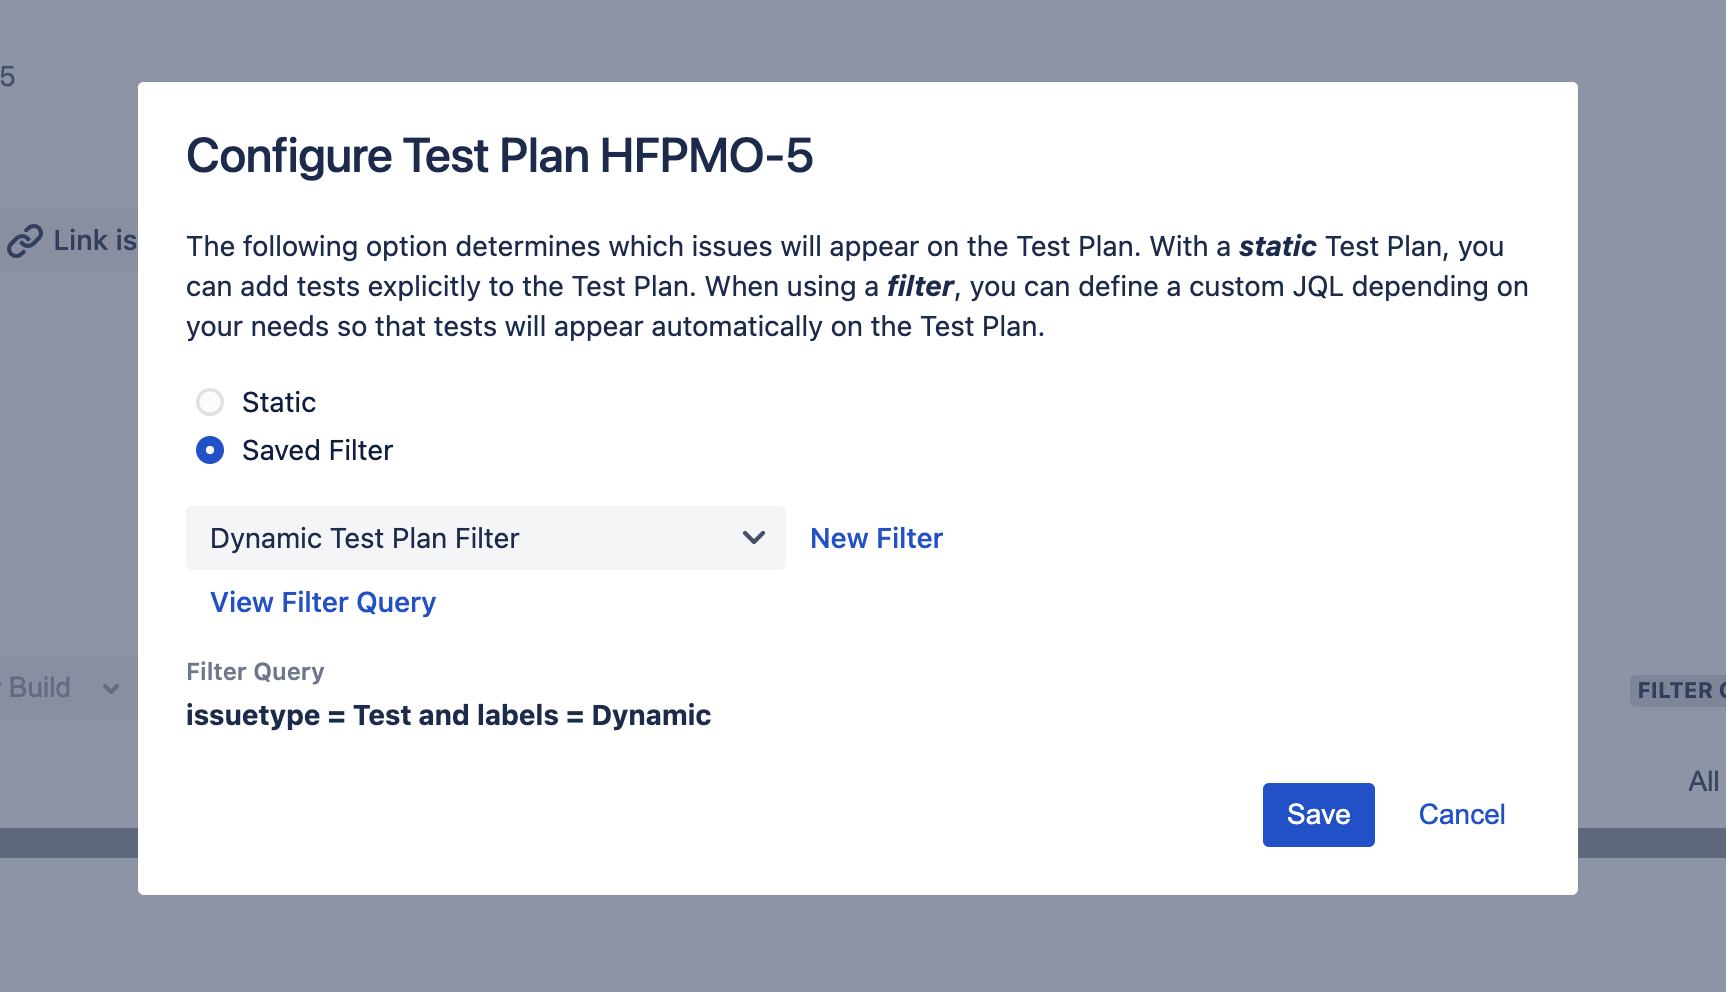The height and width of the screenshot is (992, 1726).
Task: Click the Static option label
Action: point(279,402)
